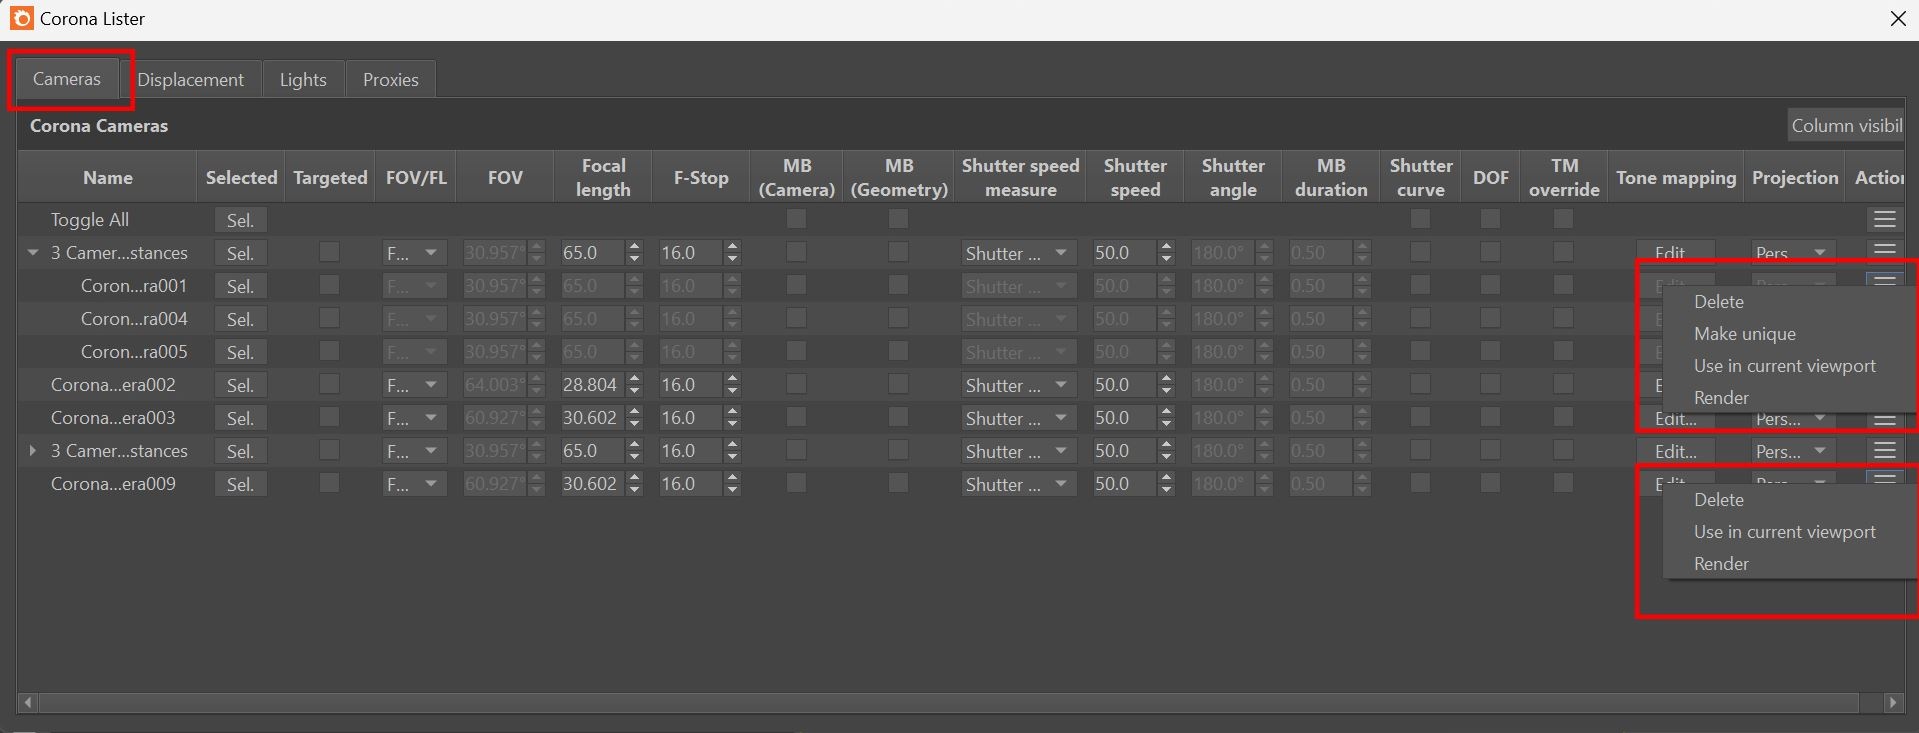Toggle Shutter curve checkbox in Toggle All row
The image size is (1919, 733).
click(1420, 218)
